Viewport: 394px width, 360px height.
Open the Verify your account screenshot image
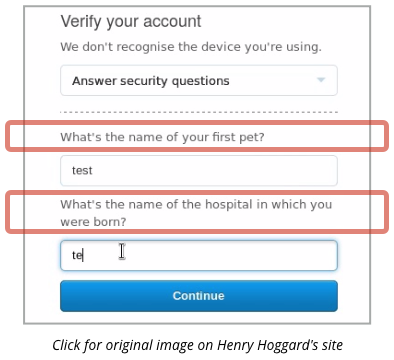tap(197, 165)
